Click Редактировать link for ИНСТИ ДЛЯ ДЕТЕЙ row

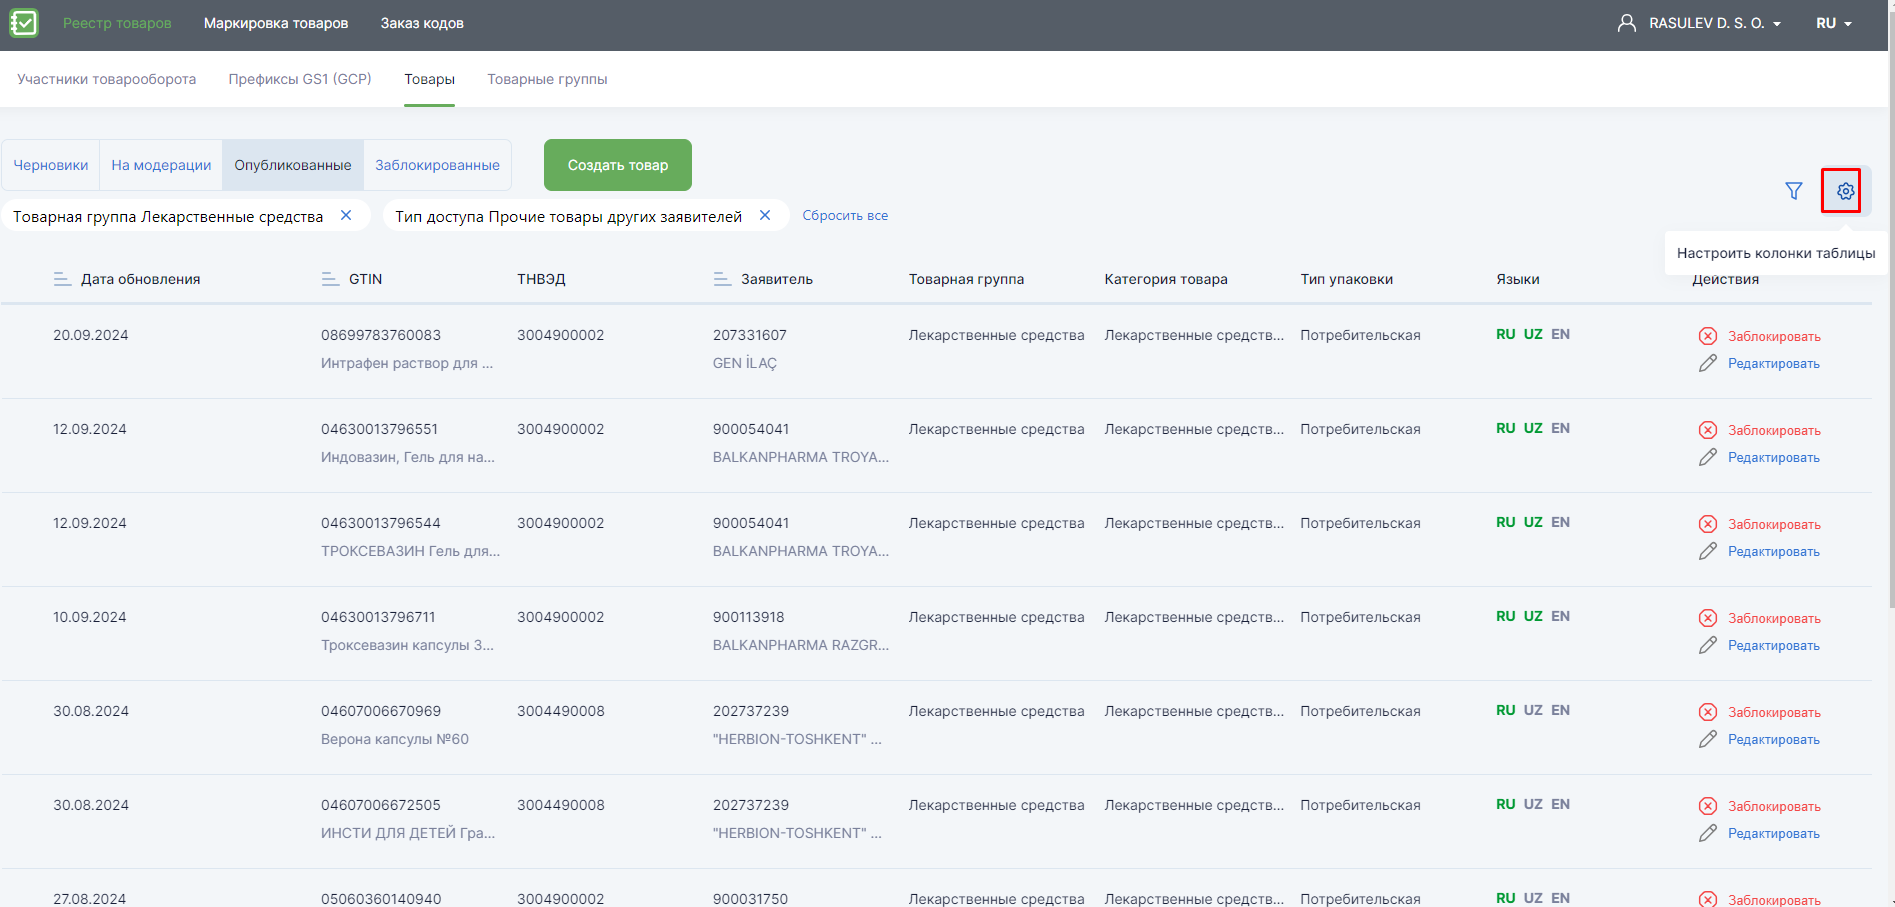[1774, 834]
